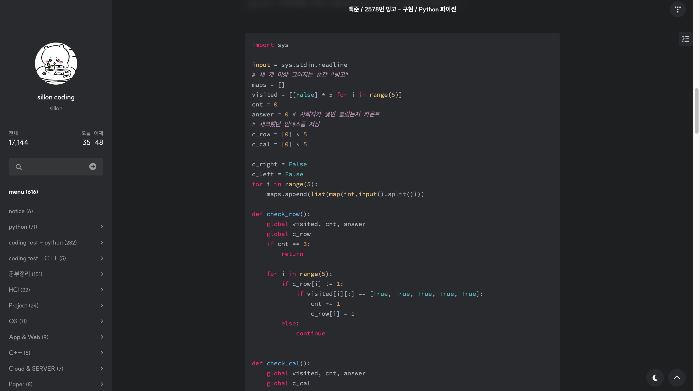Click the menu heading in sidebar
700x391 pixels.
click(23, 192)
